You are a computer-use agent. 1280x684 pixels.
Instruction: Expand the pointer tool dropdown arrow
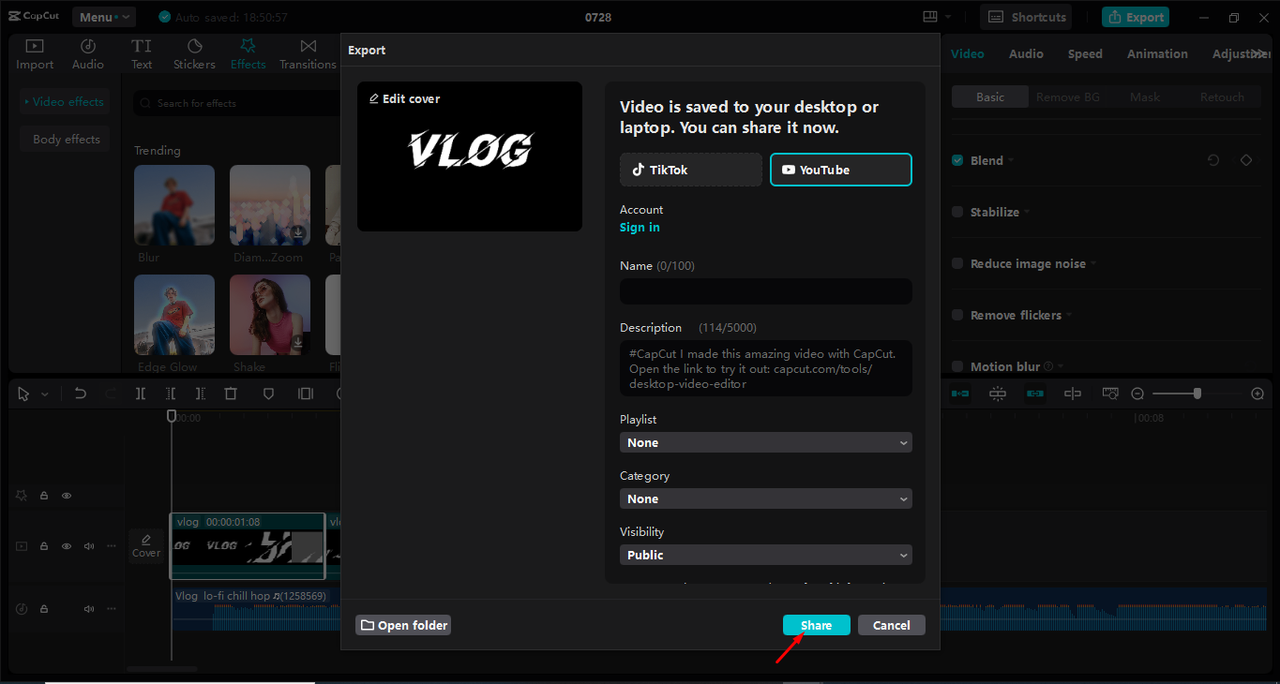(45, 394)
